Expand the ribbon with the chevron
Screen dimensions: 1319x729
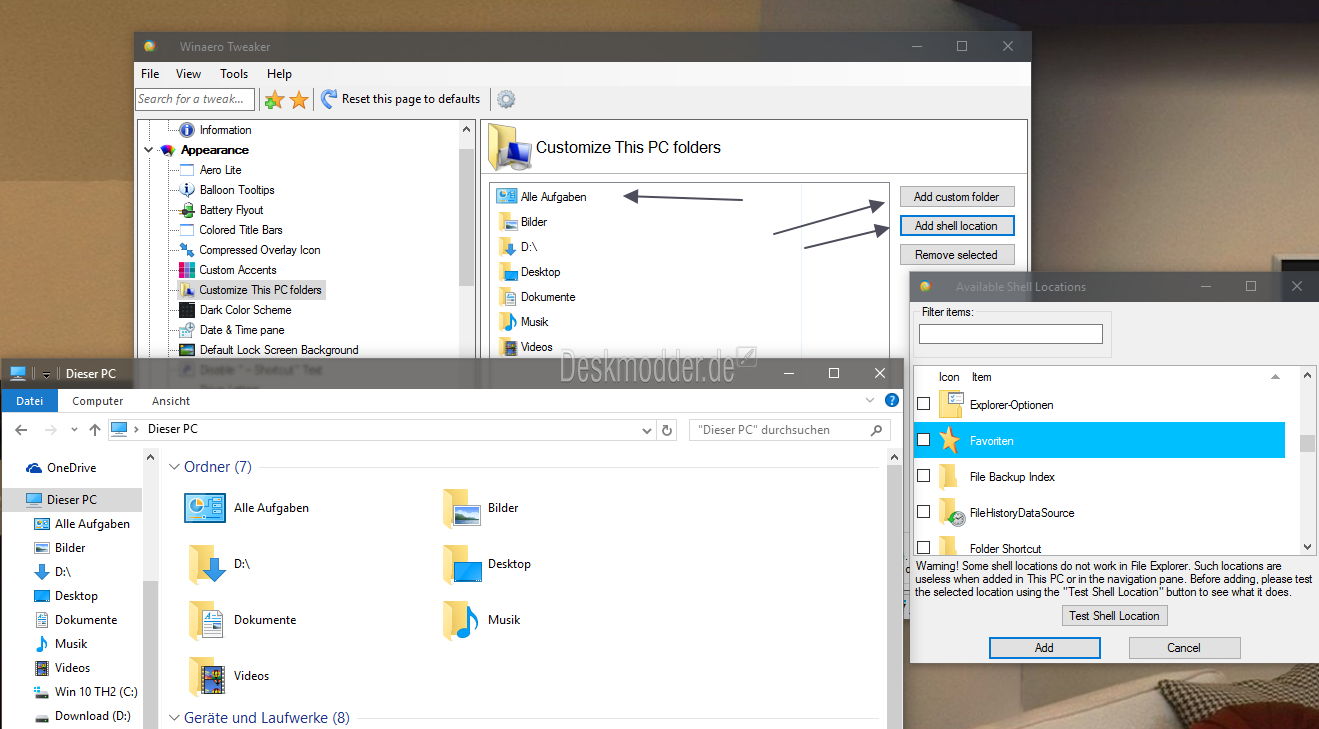(869, 400)
